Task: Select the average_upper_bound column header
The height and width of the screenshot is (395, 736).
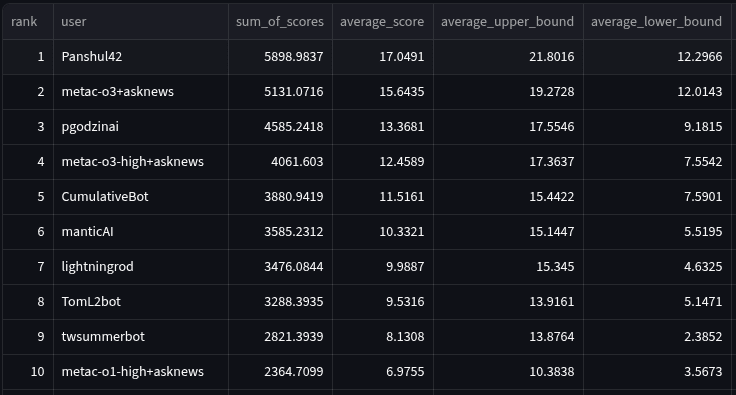Action: [x=508, y=22]
